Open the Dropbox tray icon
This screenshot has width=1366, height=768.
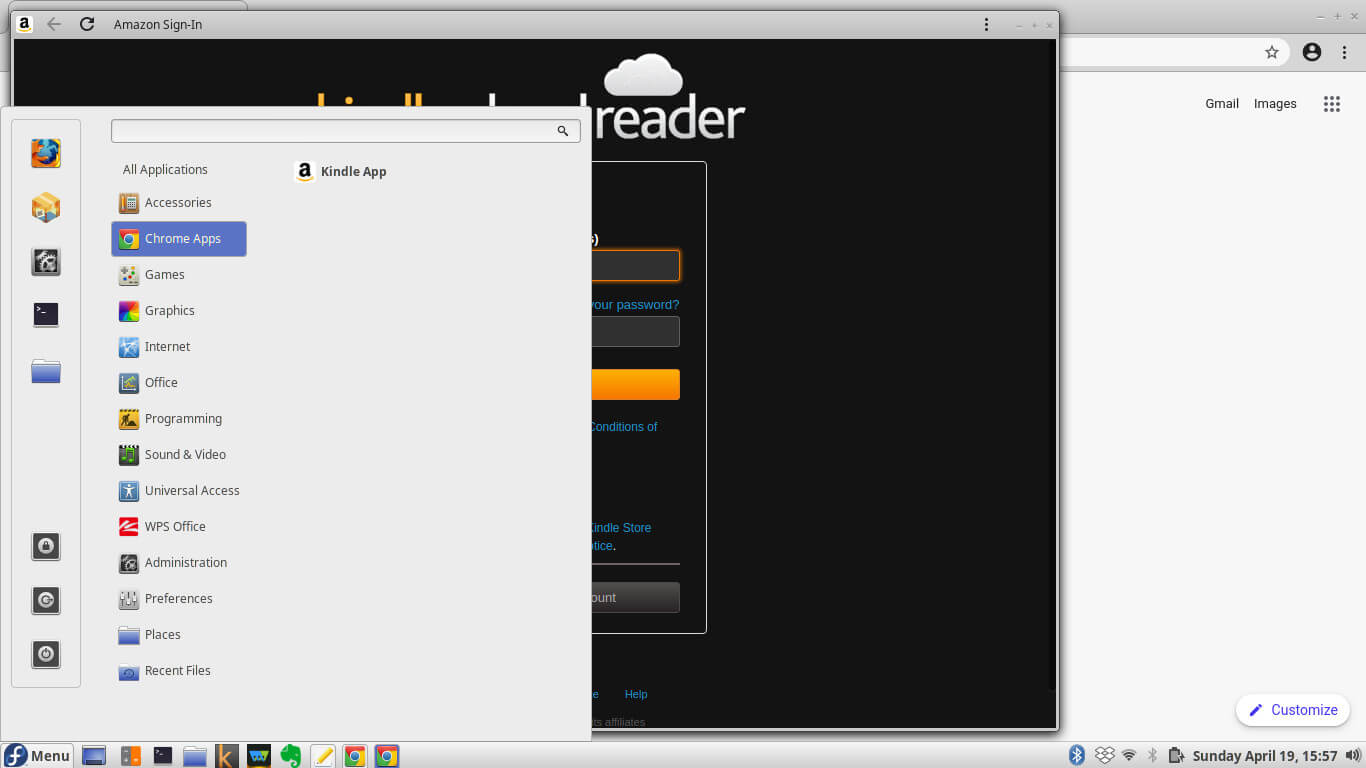(1104, 755)
